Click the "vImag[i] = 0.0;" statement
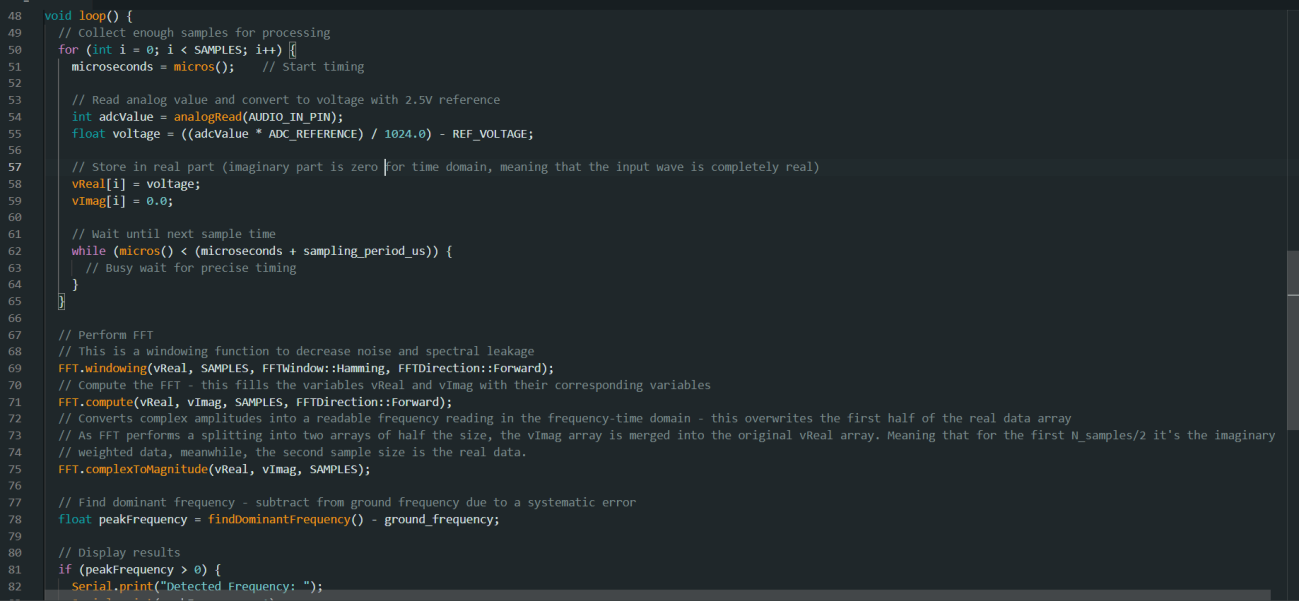Image resolution: width=1299 pixels, height=601 pixels. pyautogui.click(x=122, y=201)
